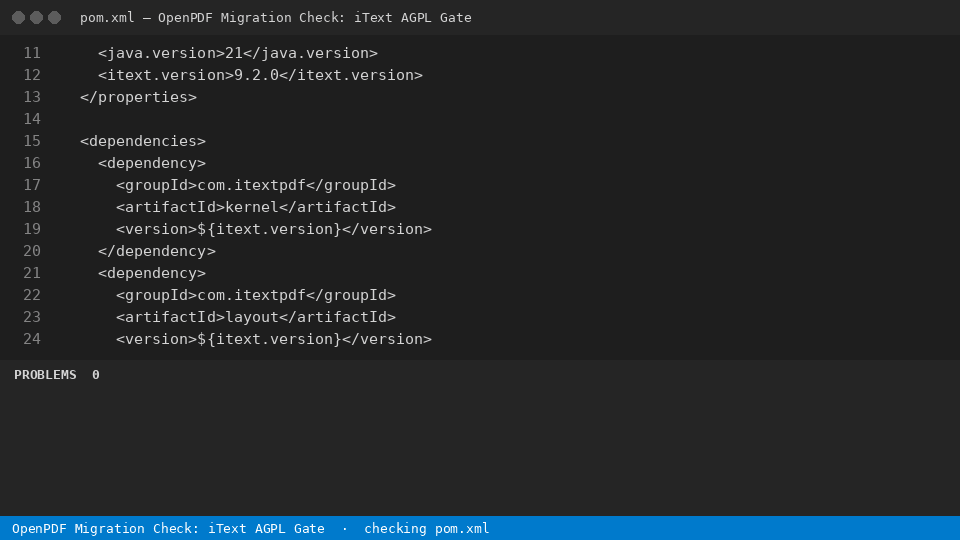This screenshot has height=540, width=960.
Task: Click the closing properties tag
Action: click(x=138, y=97)
